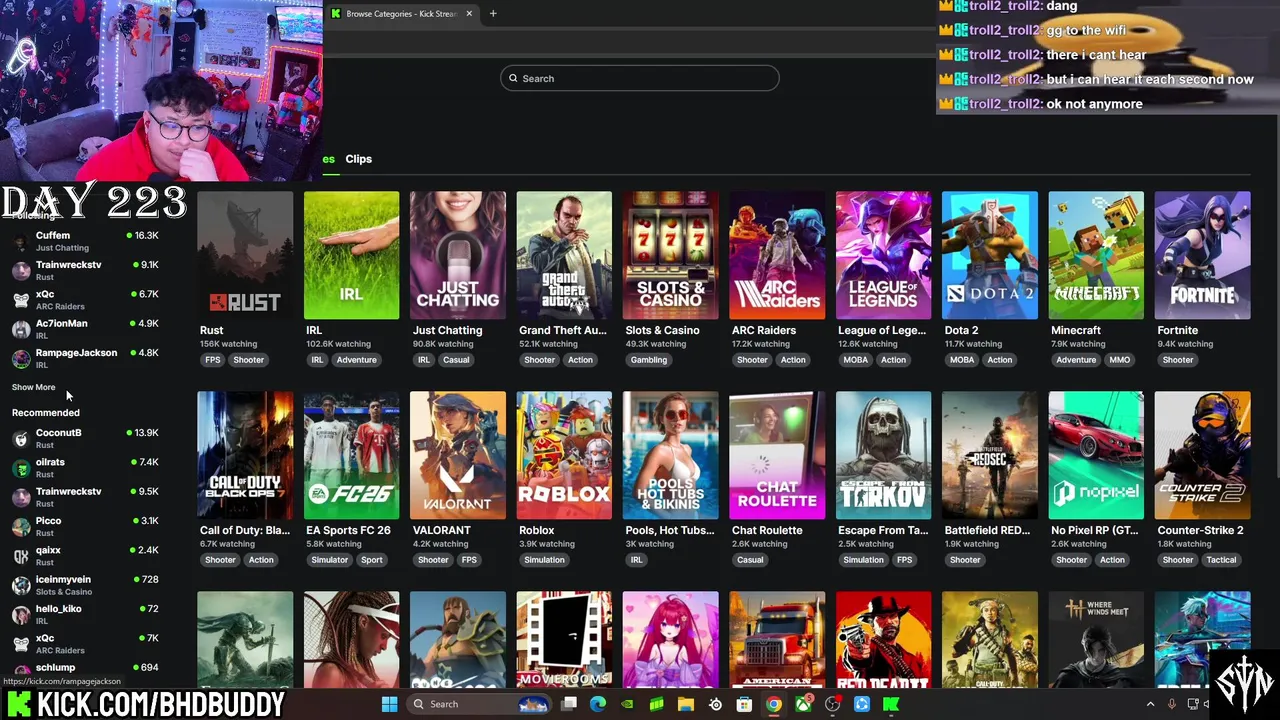Open the Fortnite category cover
Screen dimensions: 1280x720
pos(1202,255)
